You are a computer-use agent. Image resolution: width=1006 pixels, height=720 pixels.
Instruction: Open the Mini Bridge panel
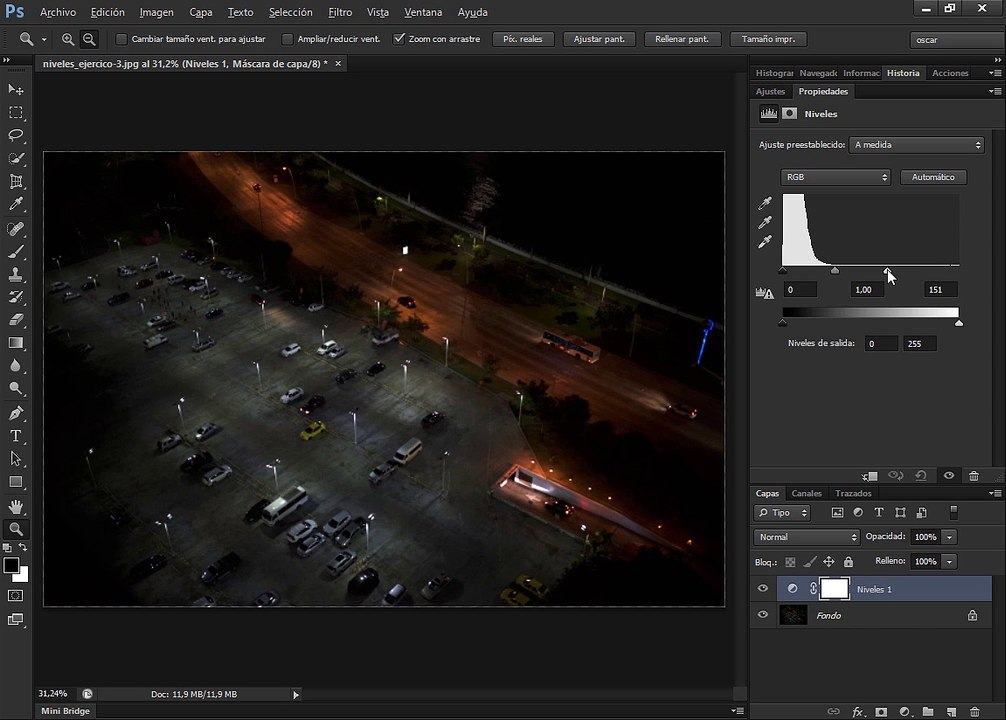point(65,711)
